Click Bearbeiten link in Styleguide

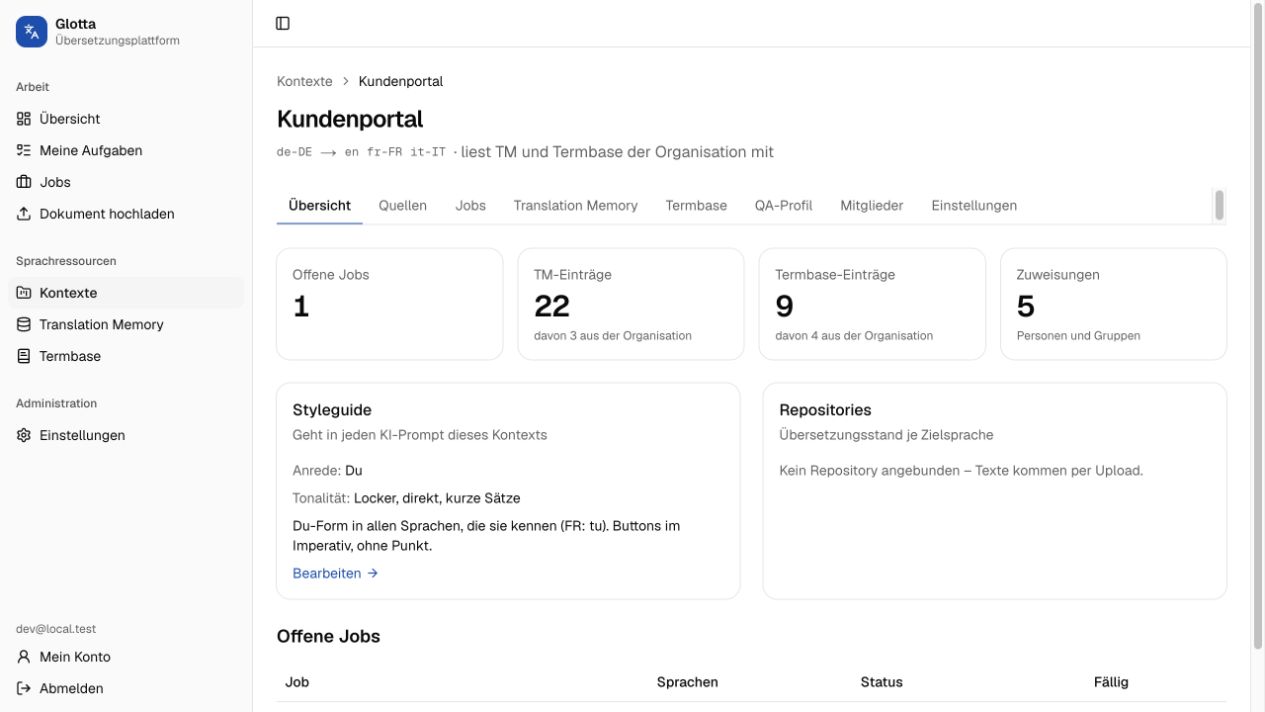point(335,573)
